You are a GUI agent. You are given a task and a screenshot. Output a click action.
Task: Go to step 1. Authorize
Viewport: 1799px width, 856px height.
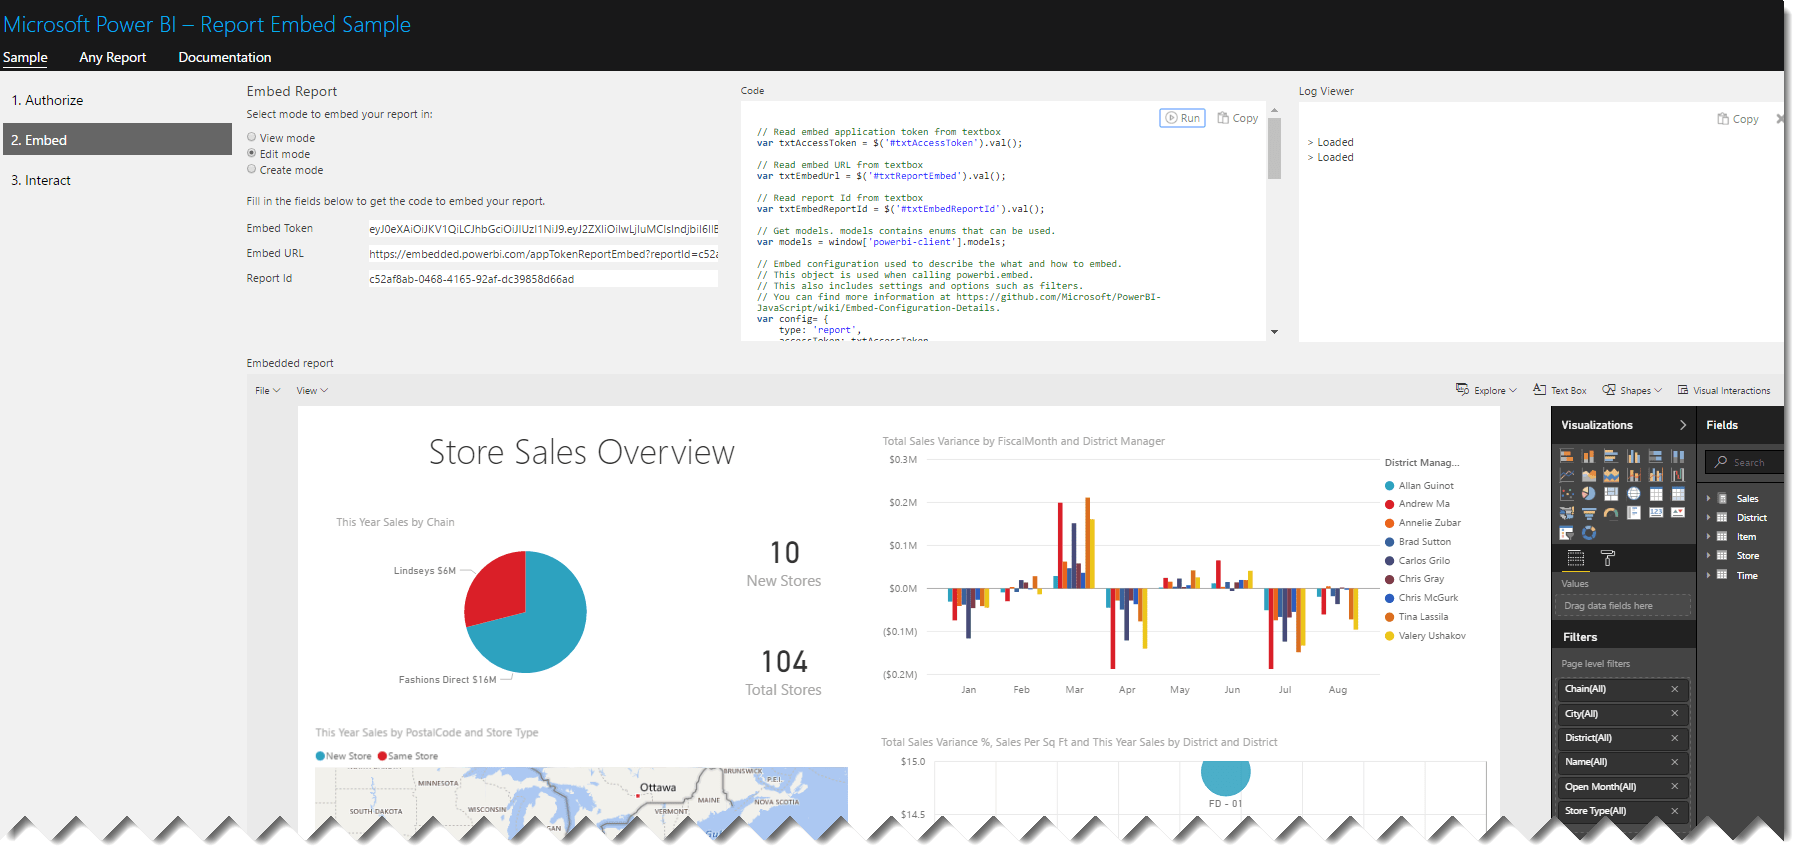tap(117, 100)
